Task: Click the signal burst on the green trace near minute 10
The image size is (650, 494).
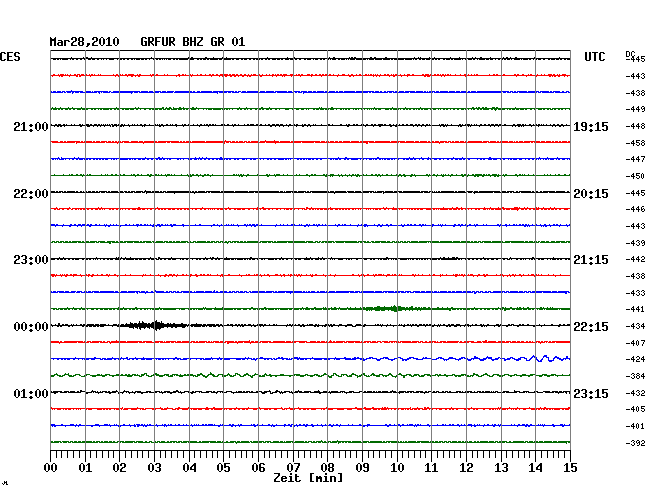Action: (x=395, y=308)
